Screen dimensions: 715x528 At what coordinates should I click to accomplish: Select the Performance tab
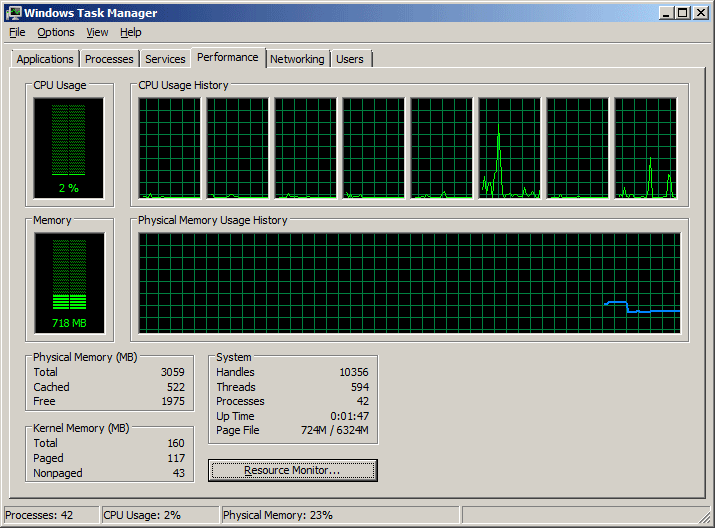tap(228, 57)
